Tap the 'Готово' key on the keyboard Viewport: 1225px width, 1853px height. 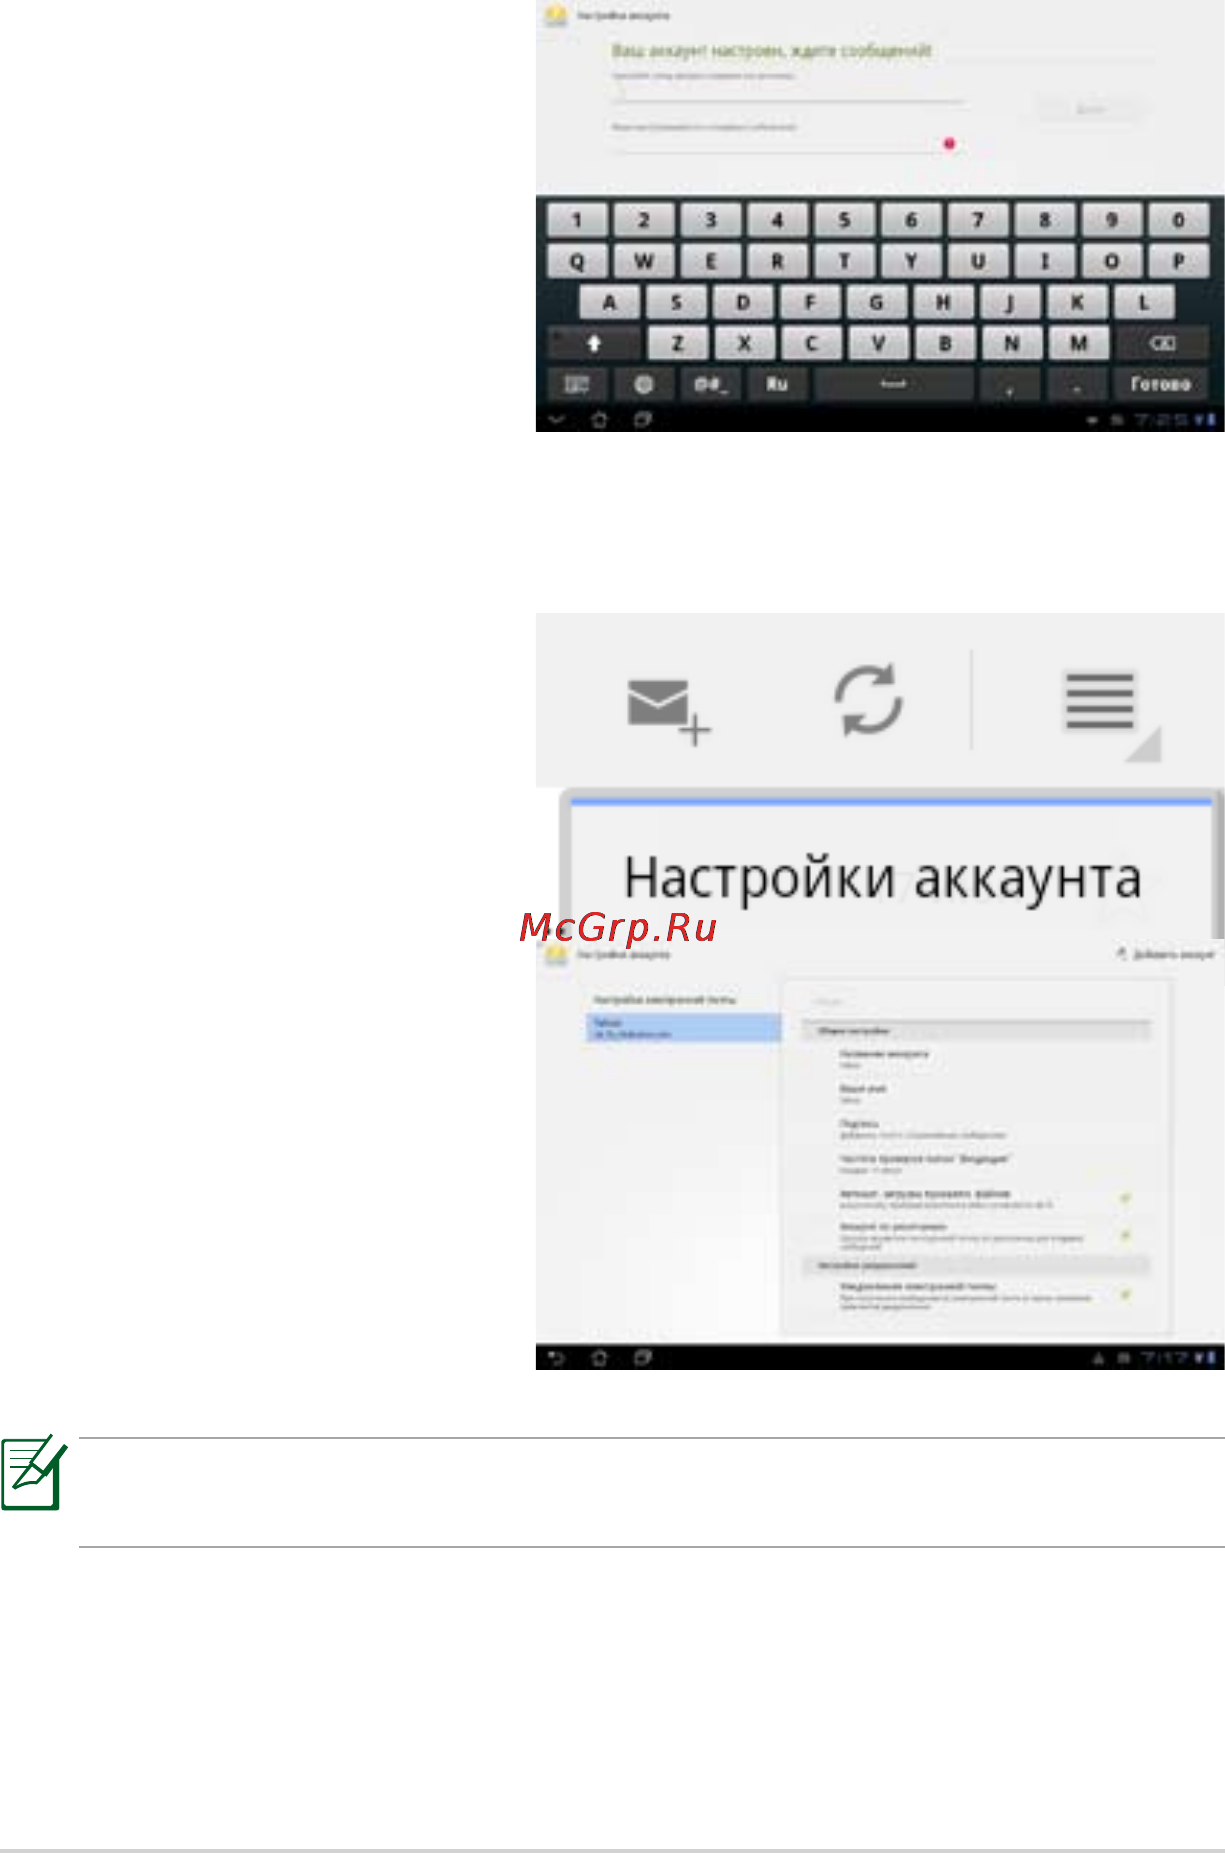coord(1161,384)
